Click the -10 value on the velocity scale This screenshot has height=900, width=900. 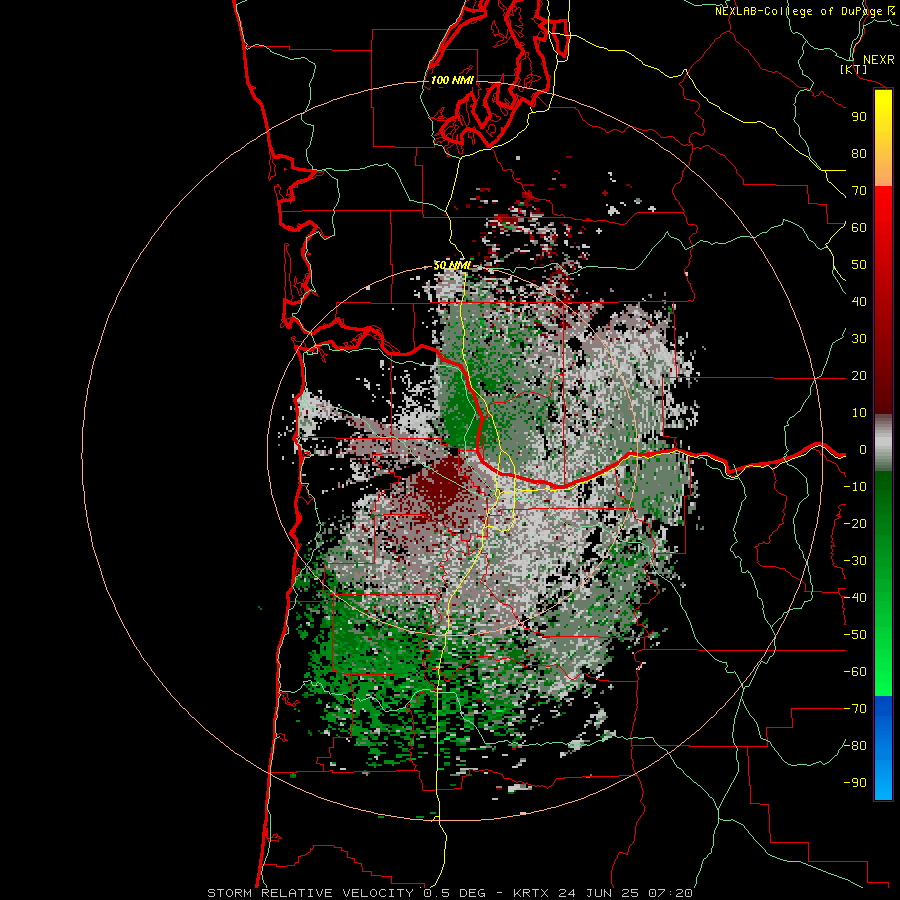855,487
